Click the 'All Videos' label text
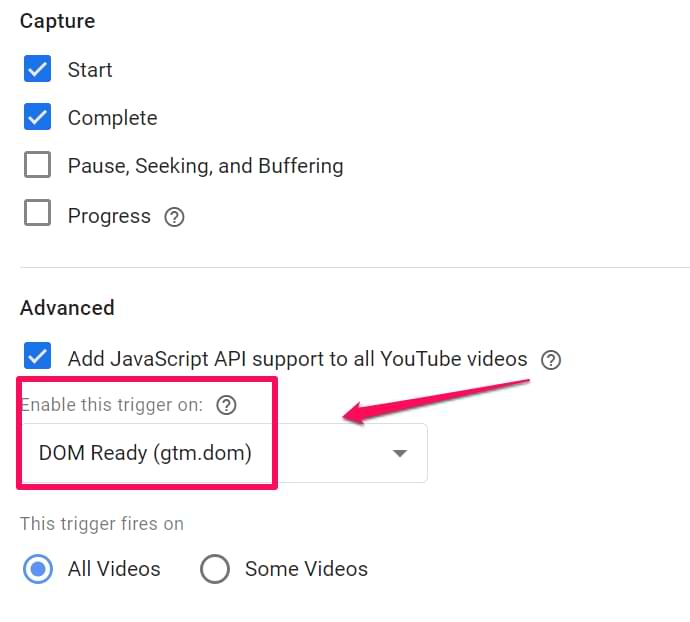Viewport: 690px width, 622px height. (x=114, y=569)
